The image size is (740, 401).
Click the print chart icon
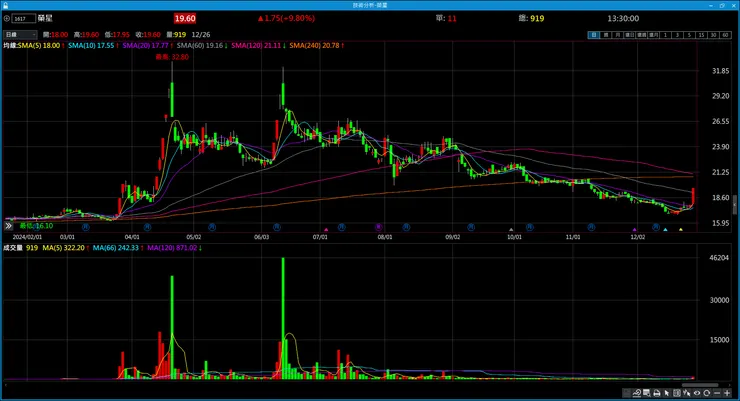click(656, 393)
